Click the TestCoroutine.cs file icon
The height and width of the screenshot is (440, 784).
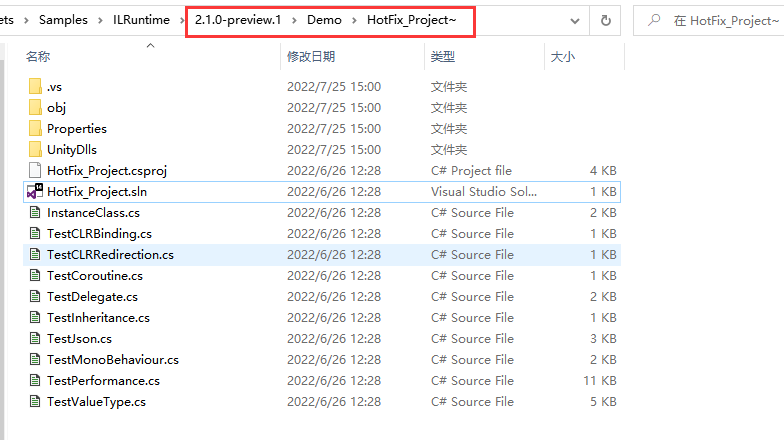[x=35, y=276]
